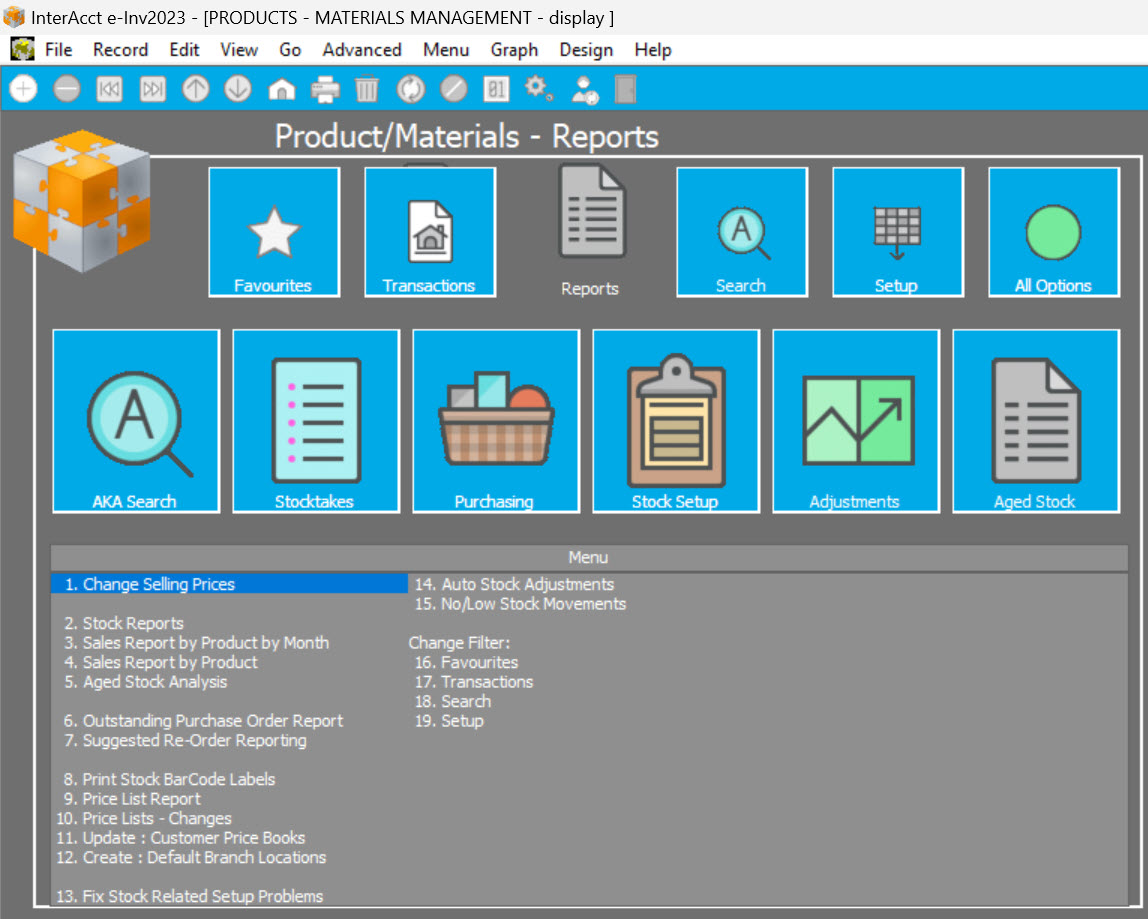Viewport: 1148px width, 919px height.
Task: Jump to the first record using toolbar icon
Action: [110, 89]
